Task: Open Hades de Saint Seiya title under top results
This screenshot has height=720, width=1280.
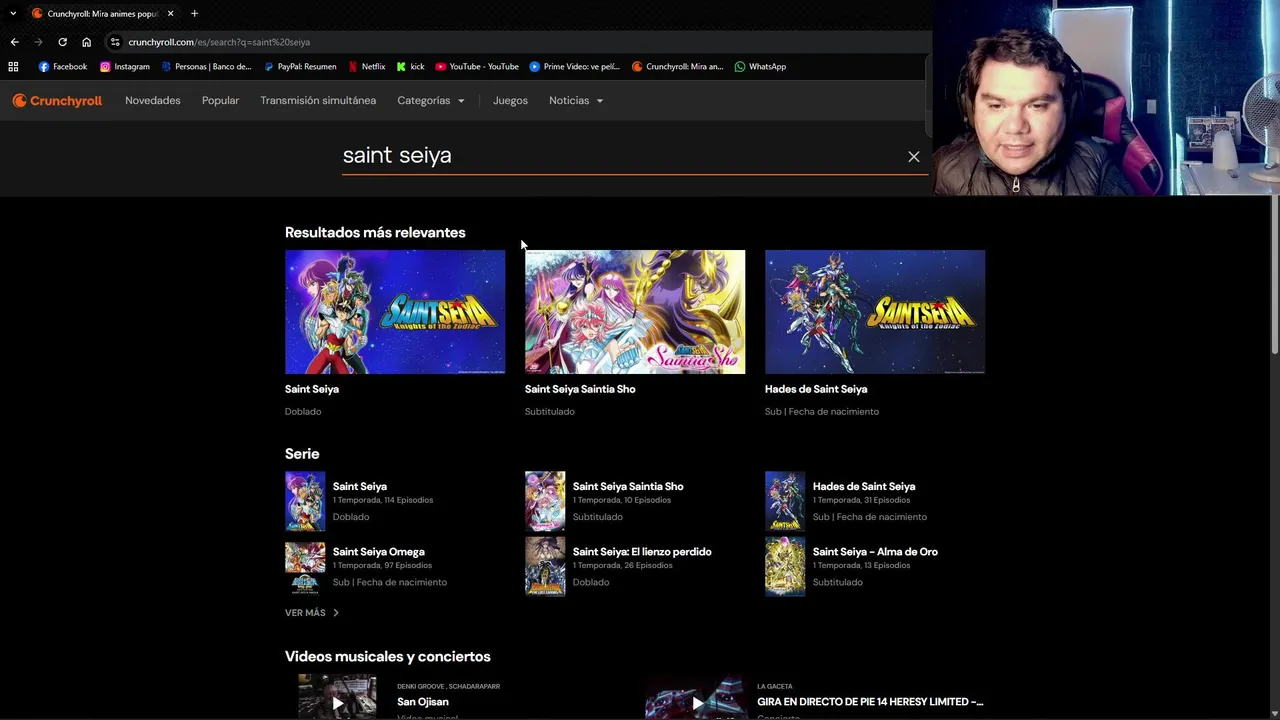Action: pyautogui.click(x=816, y=389)
